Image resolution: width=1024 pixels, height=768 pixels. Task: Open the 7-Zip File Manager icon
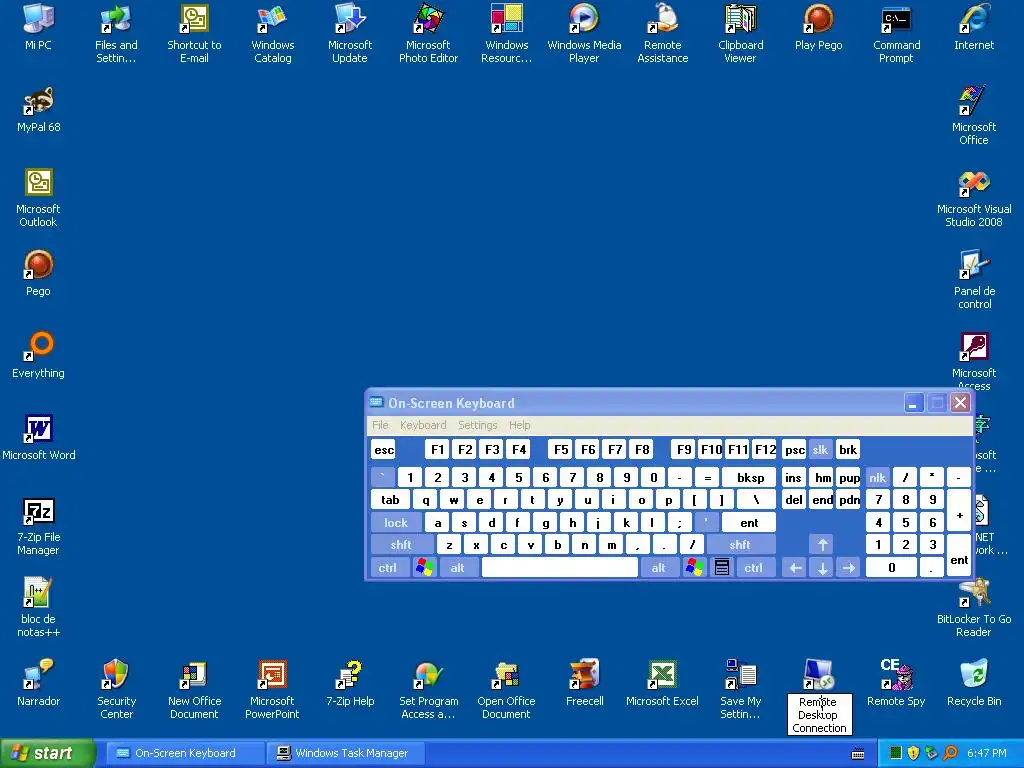39,512
